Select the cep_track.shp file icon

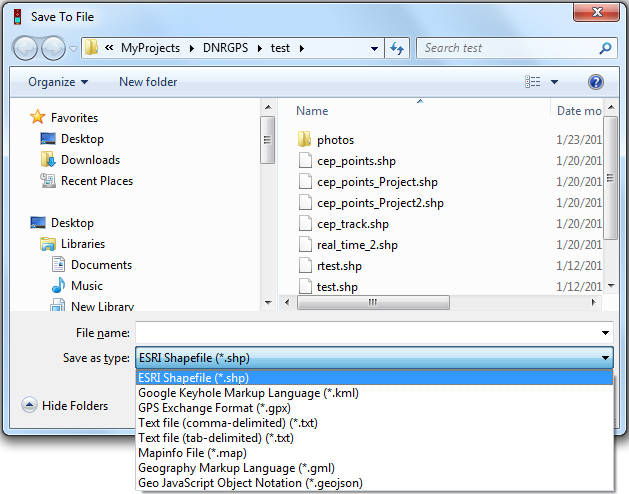tap(305, 224)
